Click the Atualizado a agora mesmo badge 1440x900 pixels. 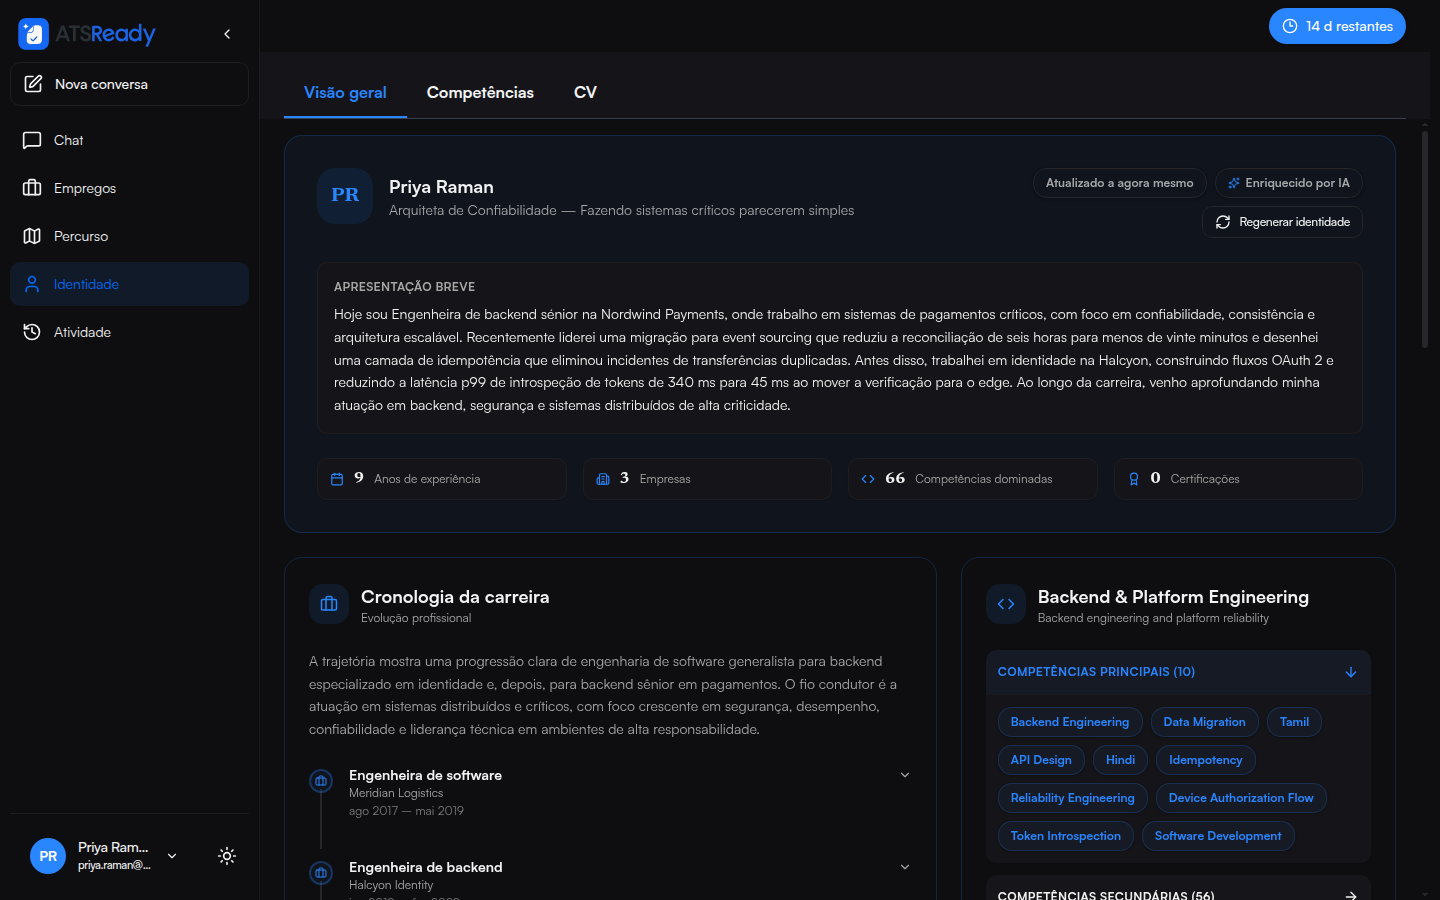[x=1119, y=183]
